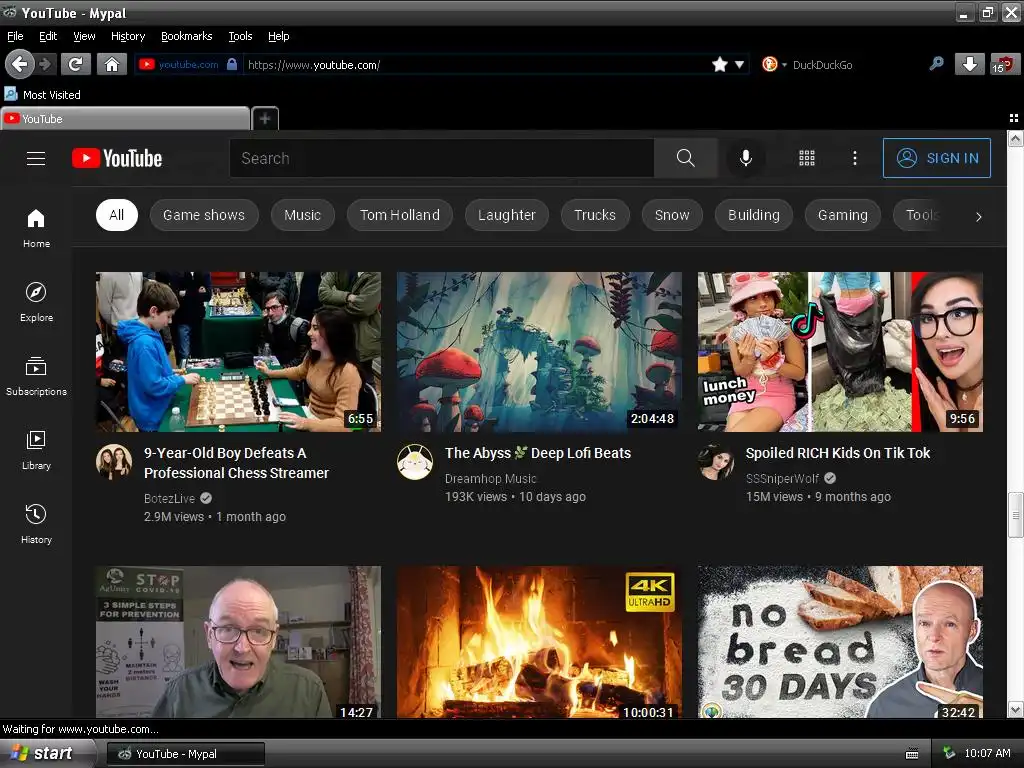
Task: Open the Most Visited bookmarks folder
Action: coord(43,95)
